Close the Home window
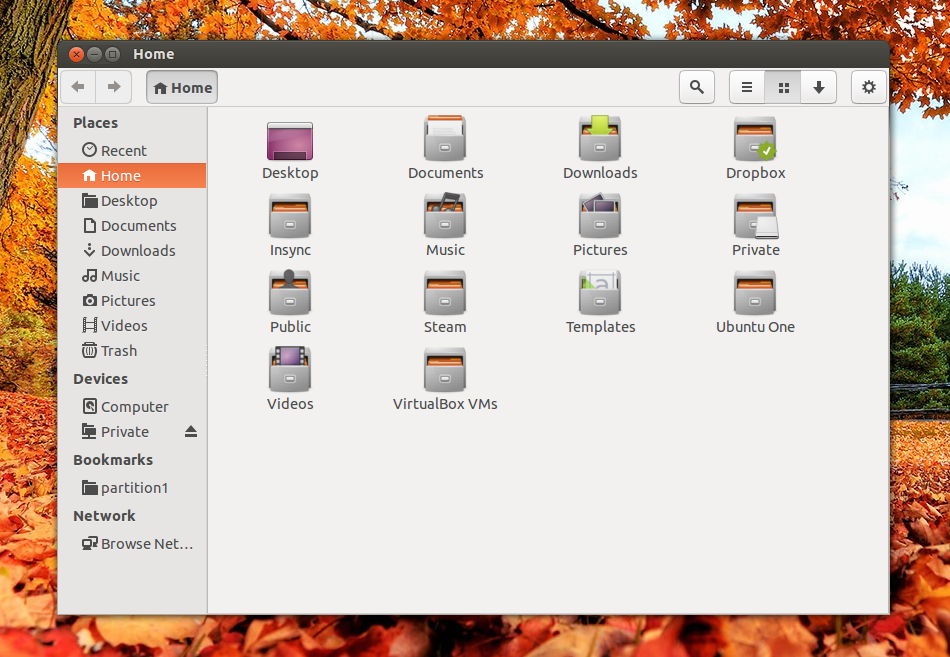The height and width of the screenshot is (657, 950). [76, 55]
